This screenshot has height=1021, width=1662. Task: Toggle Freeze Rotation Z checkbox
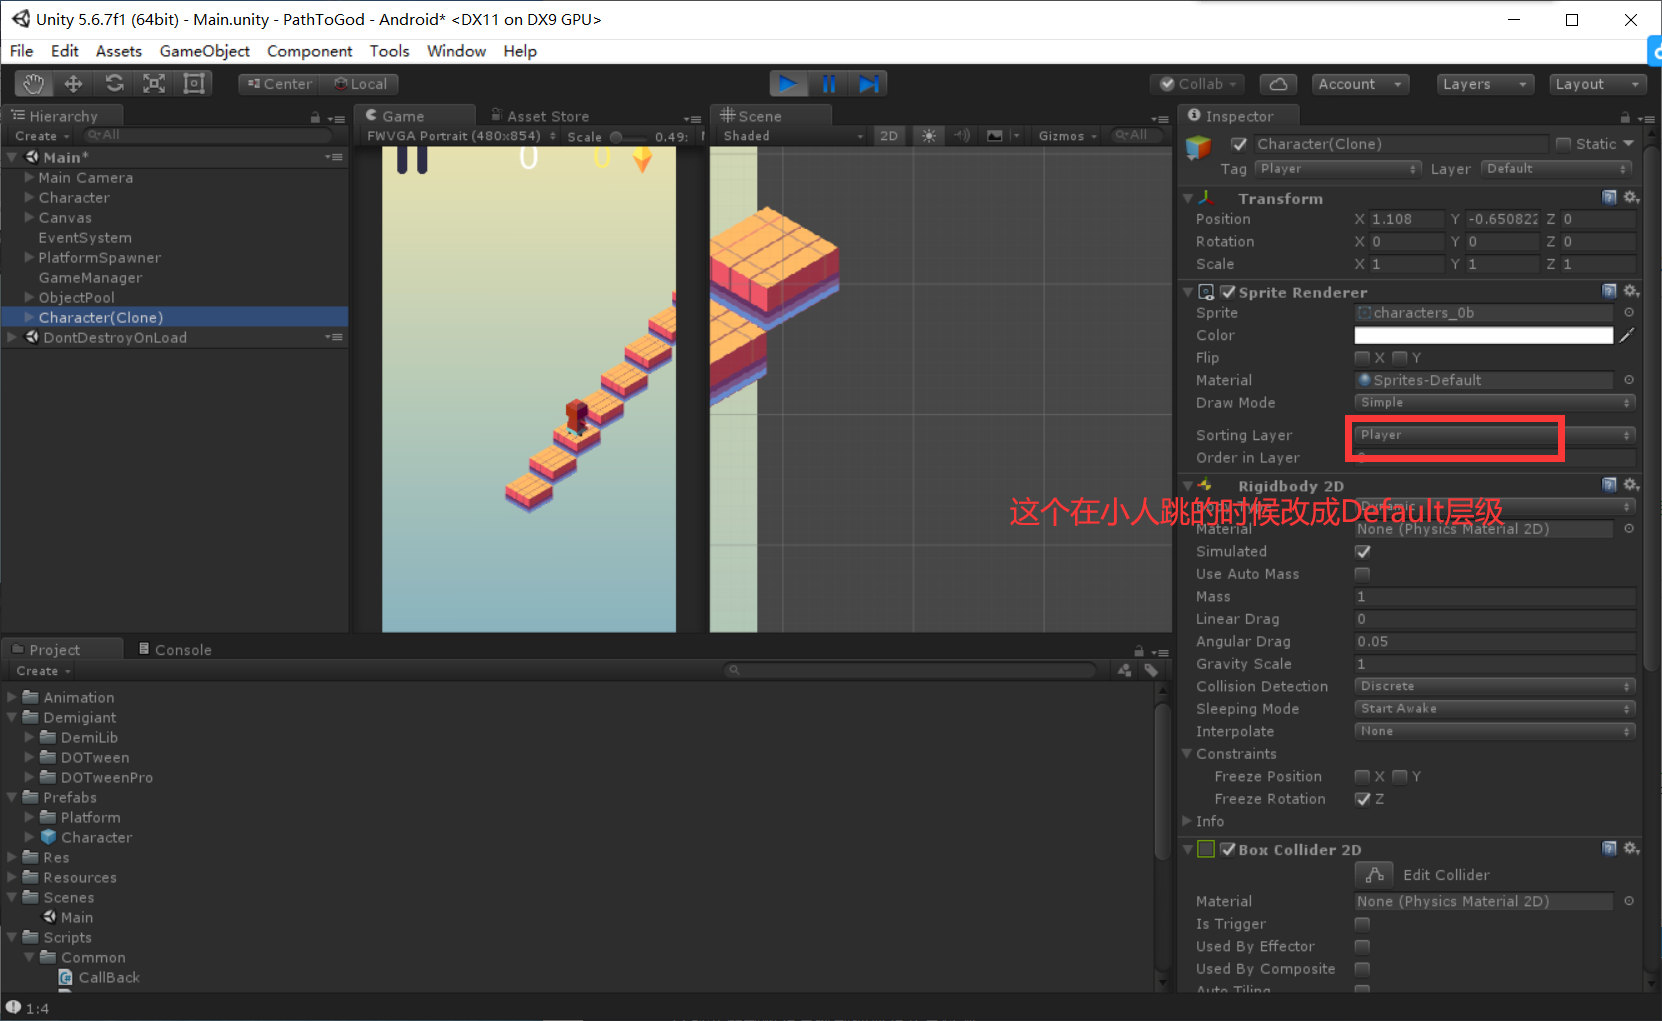coord(1362,799)
